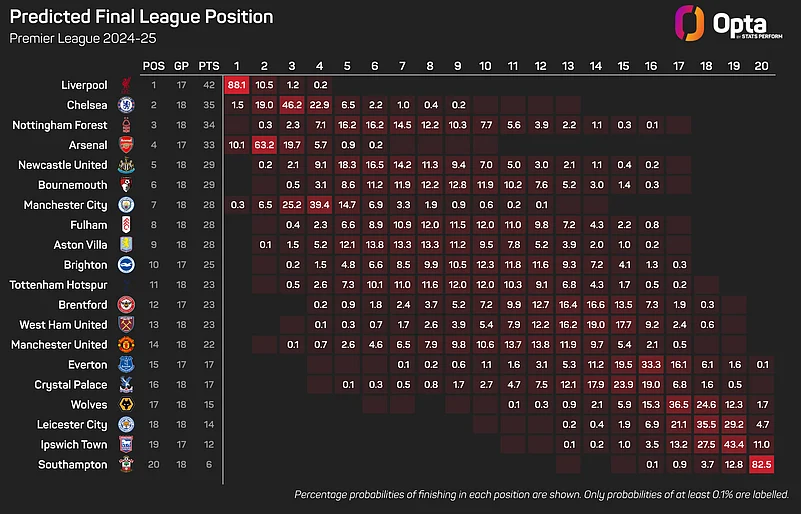
Task: Click the Manchester City crest
Action: pos(125,205)
